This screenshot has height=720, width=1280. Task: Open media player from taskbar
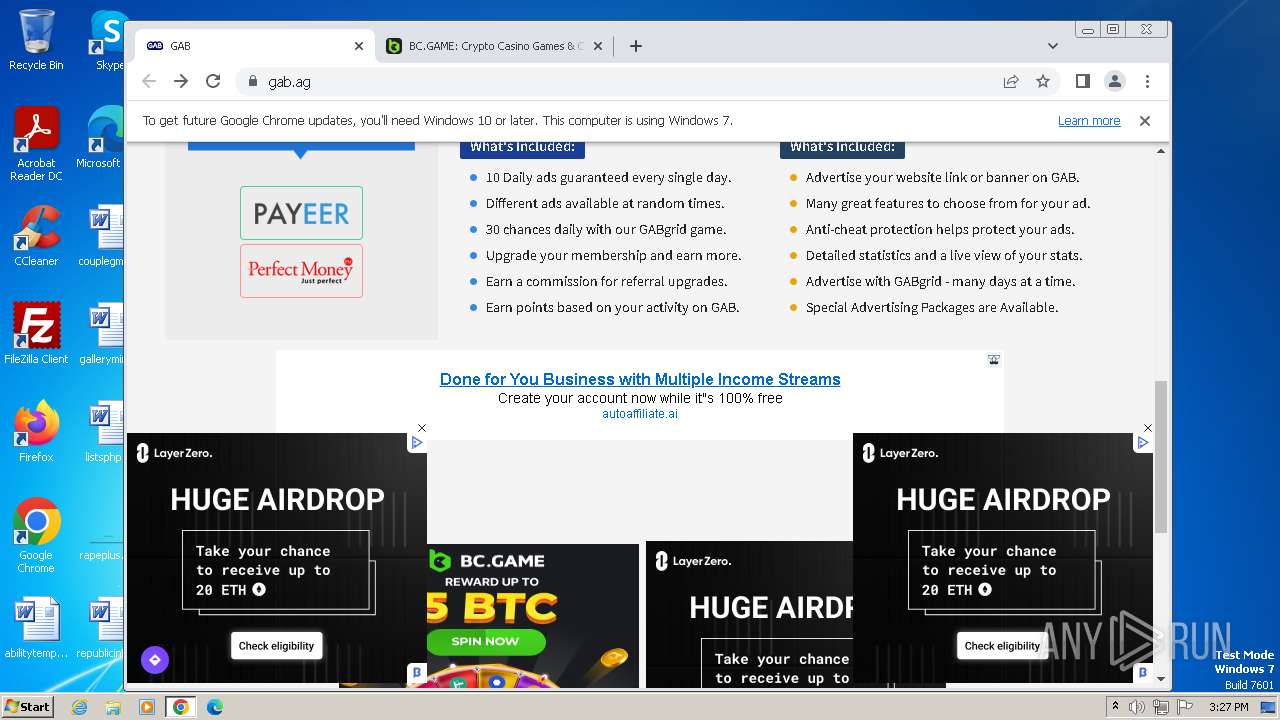(x=147, y=707)
